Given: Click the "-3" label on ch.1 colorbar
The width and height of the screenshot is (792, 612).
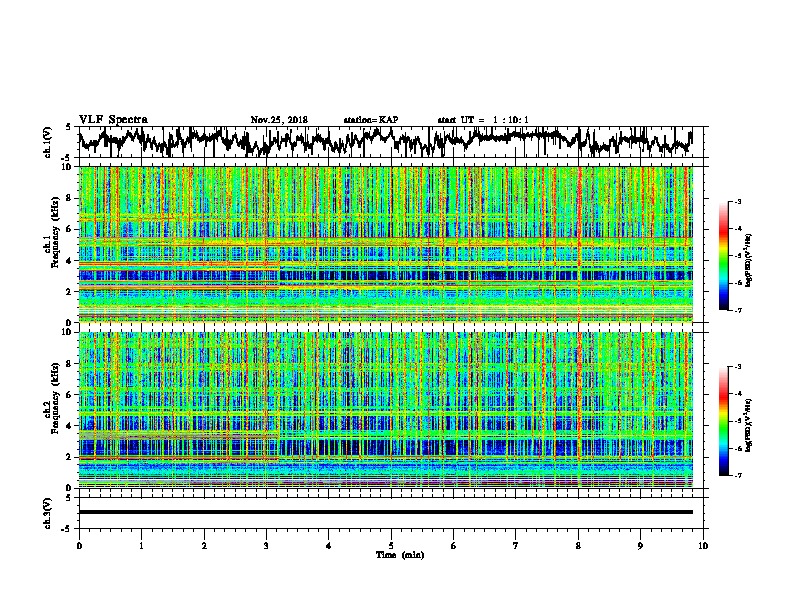Looking at the screenshot, I should click(x=737, y=201).
